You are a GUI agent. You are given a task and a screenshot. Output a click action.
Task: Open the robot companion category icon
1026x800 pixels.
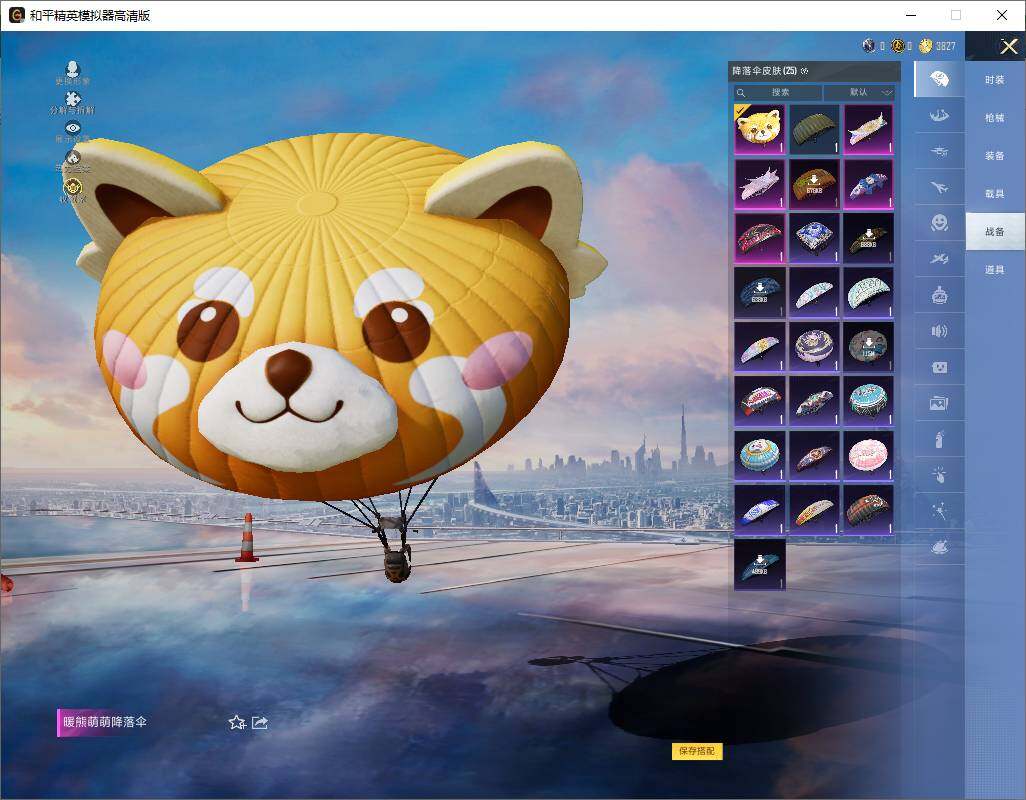(x=939, y=295)
